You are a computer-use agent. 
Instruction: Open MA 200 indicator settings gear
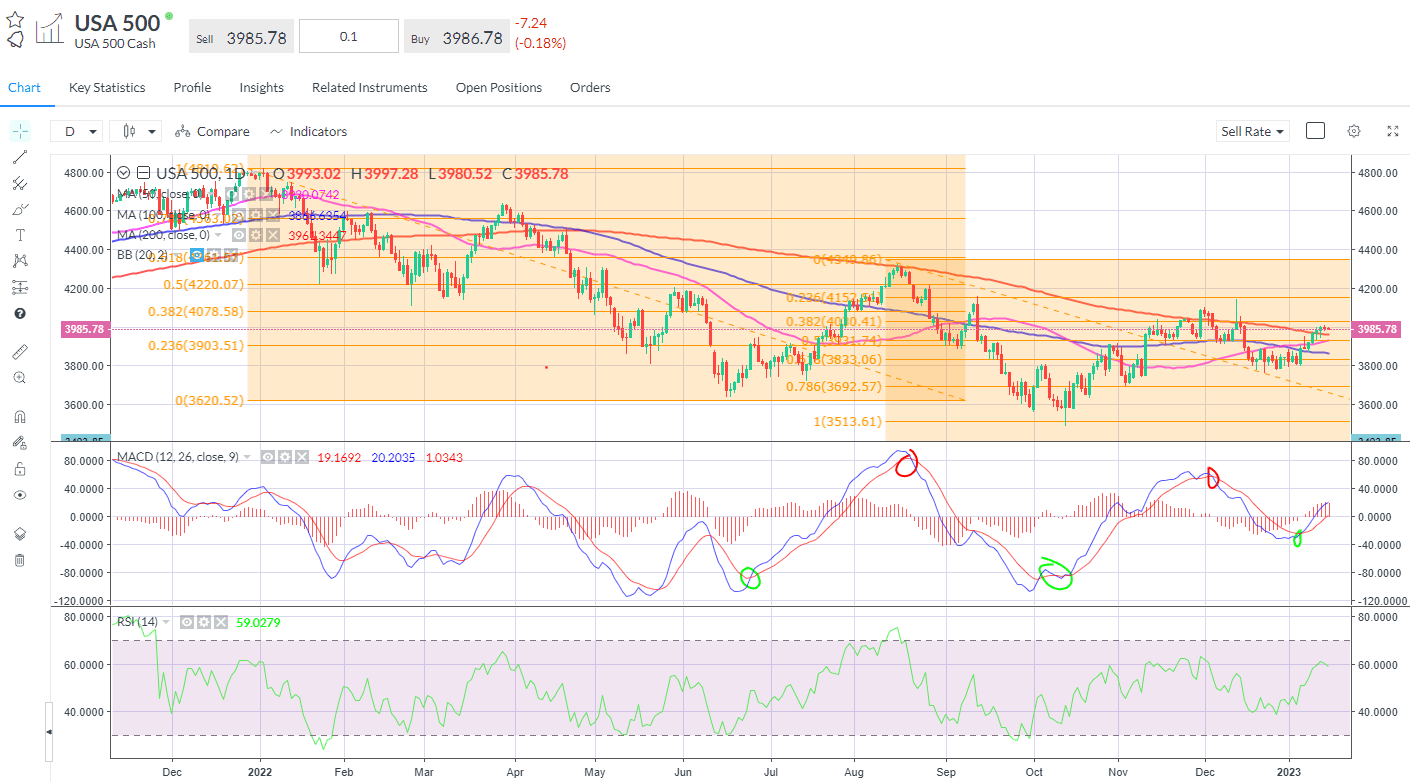[256, 235]
